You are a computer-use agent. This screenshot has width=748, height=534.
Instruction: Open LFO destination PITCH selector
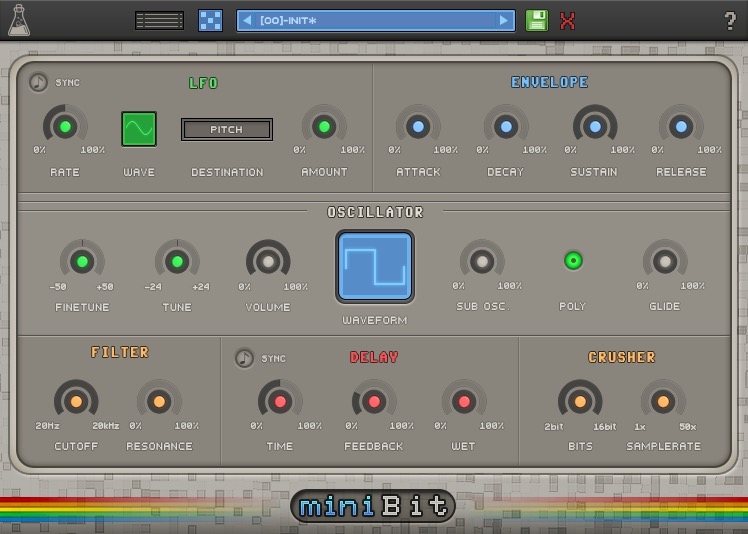pos(227,129)
